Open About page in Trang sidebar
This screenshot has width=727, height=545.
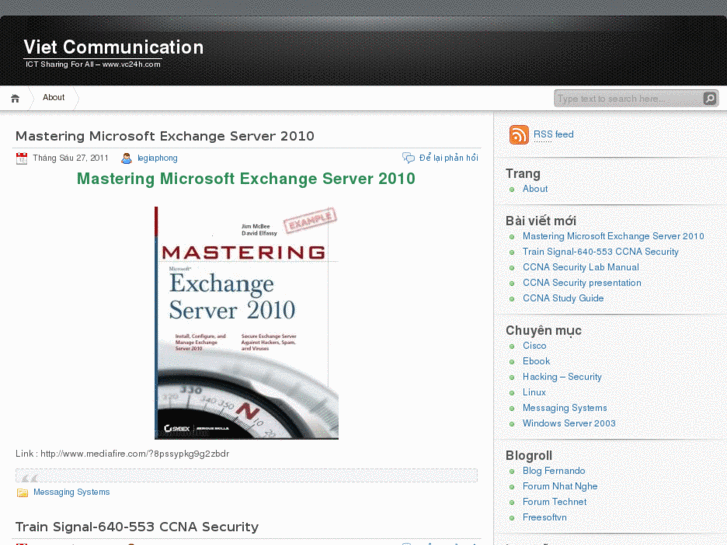[x=535, y=189]
